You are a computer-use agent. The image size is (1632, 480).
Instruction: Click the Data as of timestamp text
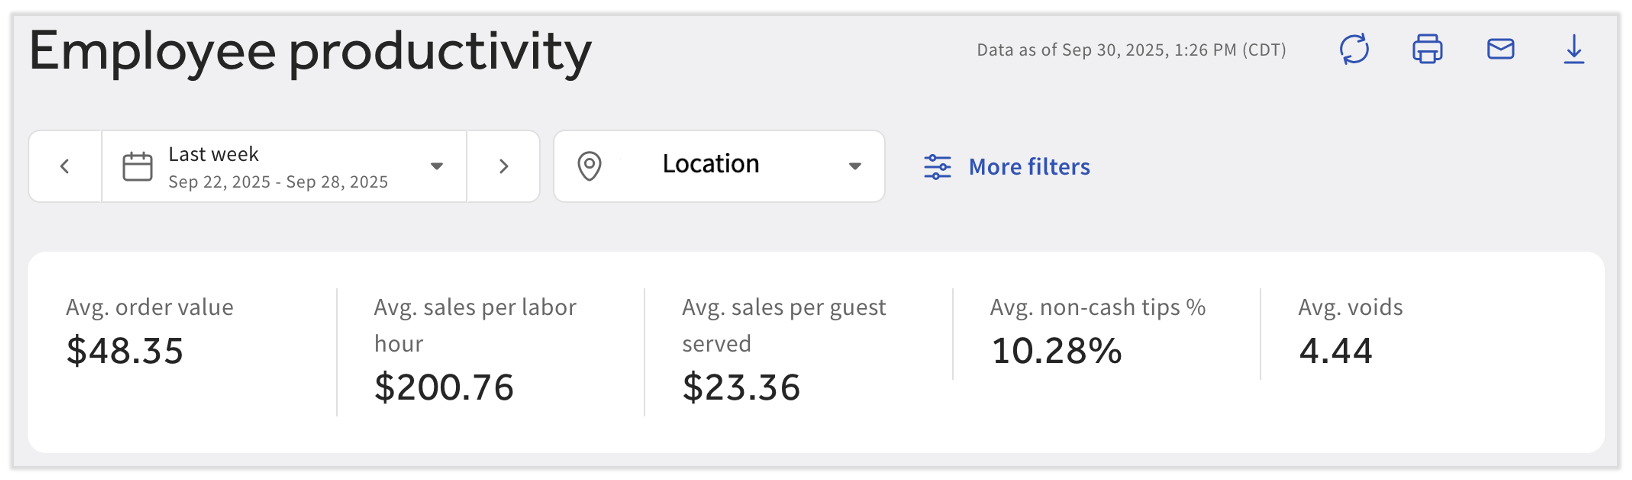click(1131, 50)
